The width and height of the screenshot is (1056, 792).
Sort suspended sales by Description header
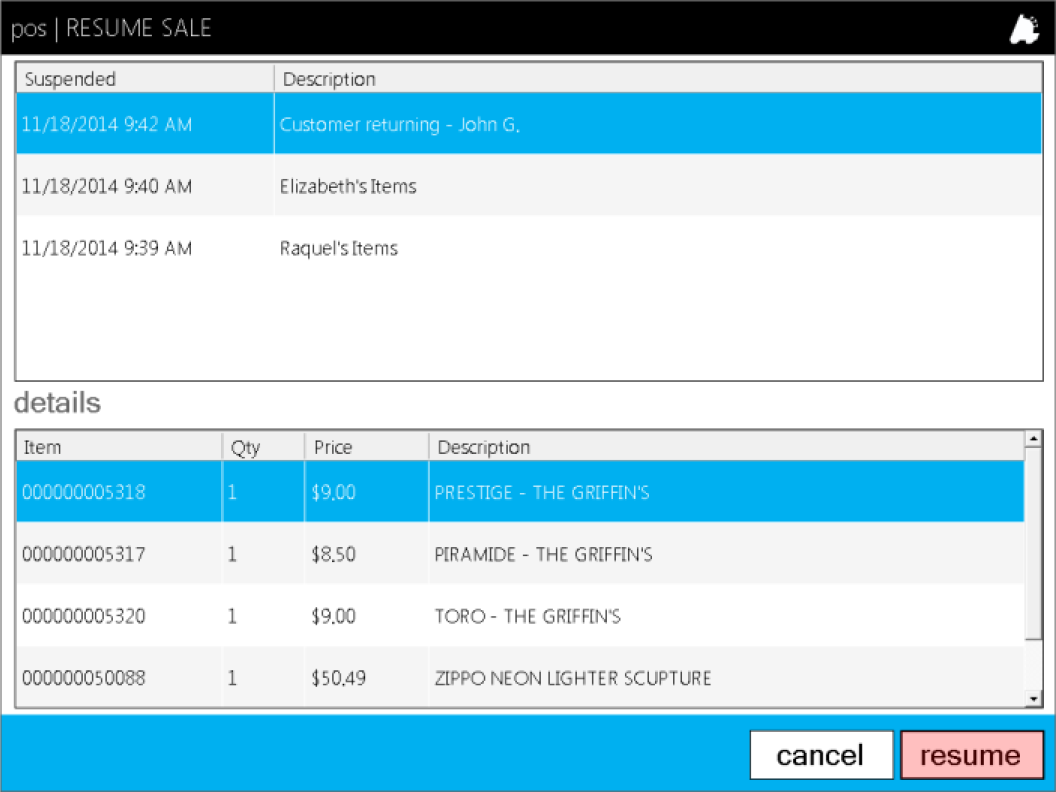(x=658, y=79)
